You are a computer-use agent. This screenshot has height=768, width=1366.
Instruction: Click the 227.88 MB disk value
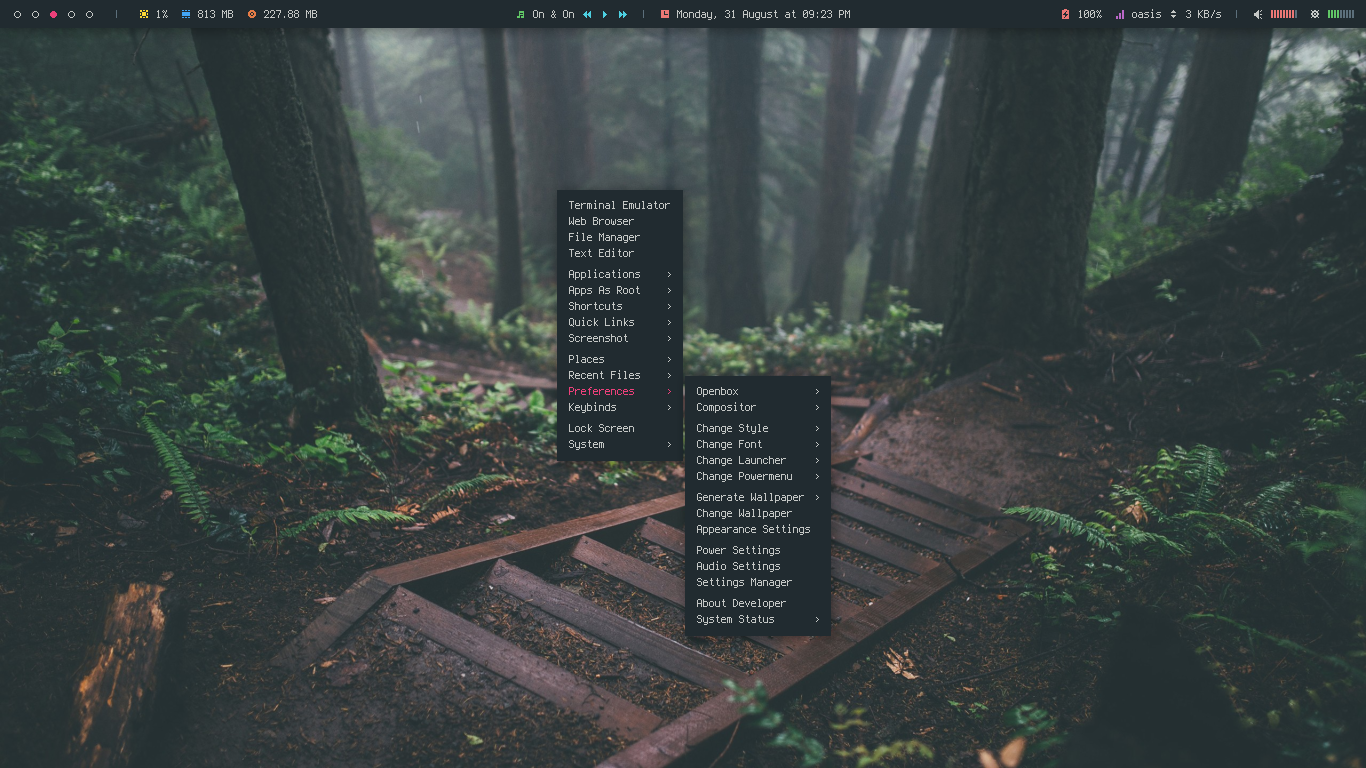[x=290, y=14]
